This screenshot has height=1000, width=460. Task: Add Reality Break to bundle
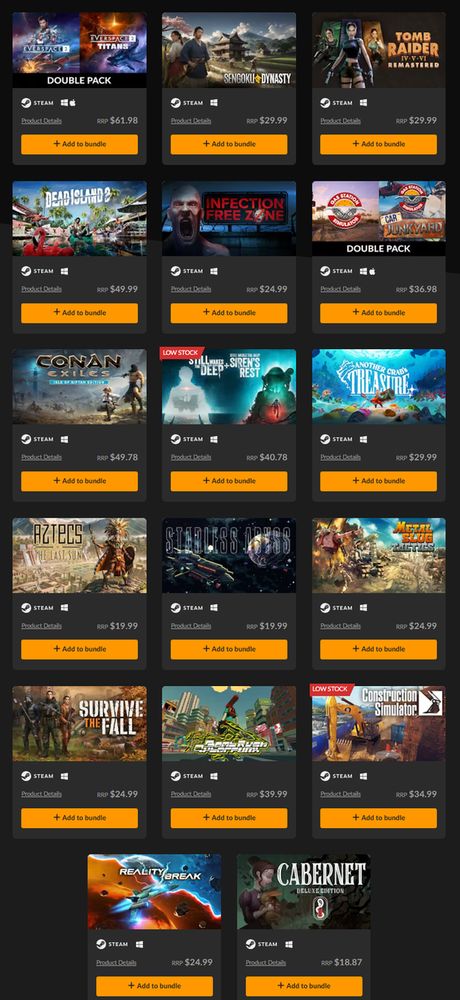(x=154, y=985)
